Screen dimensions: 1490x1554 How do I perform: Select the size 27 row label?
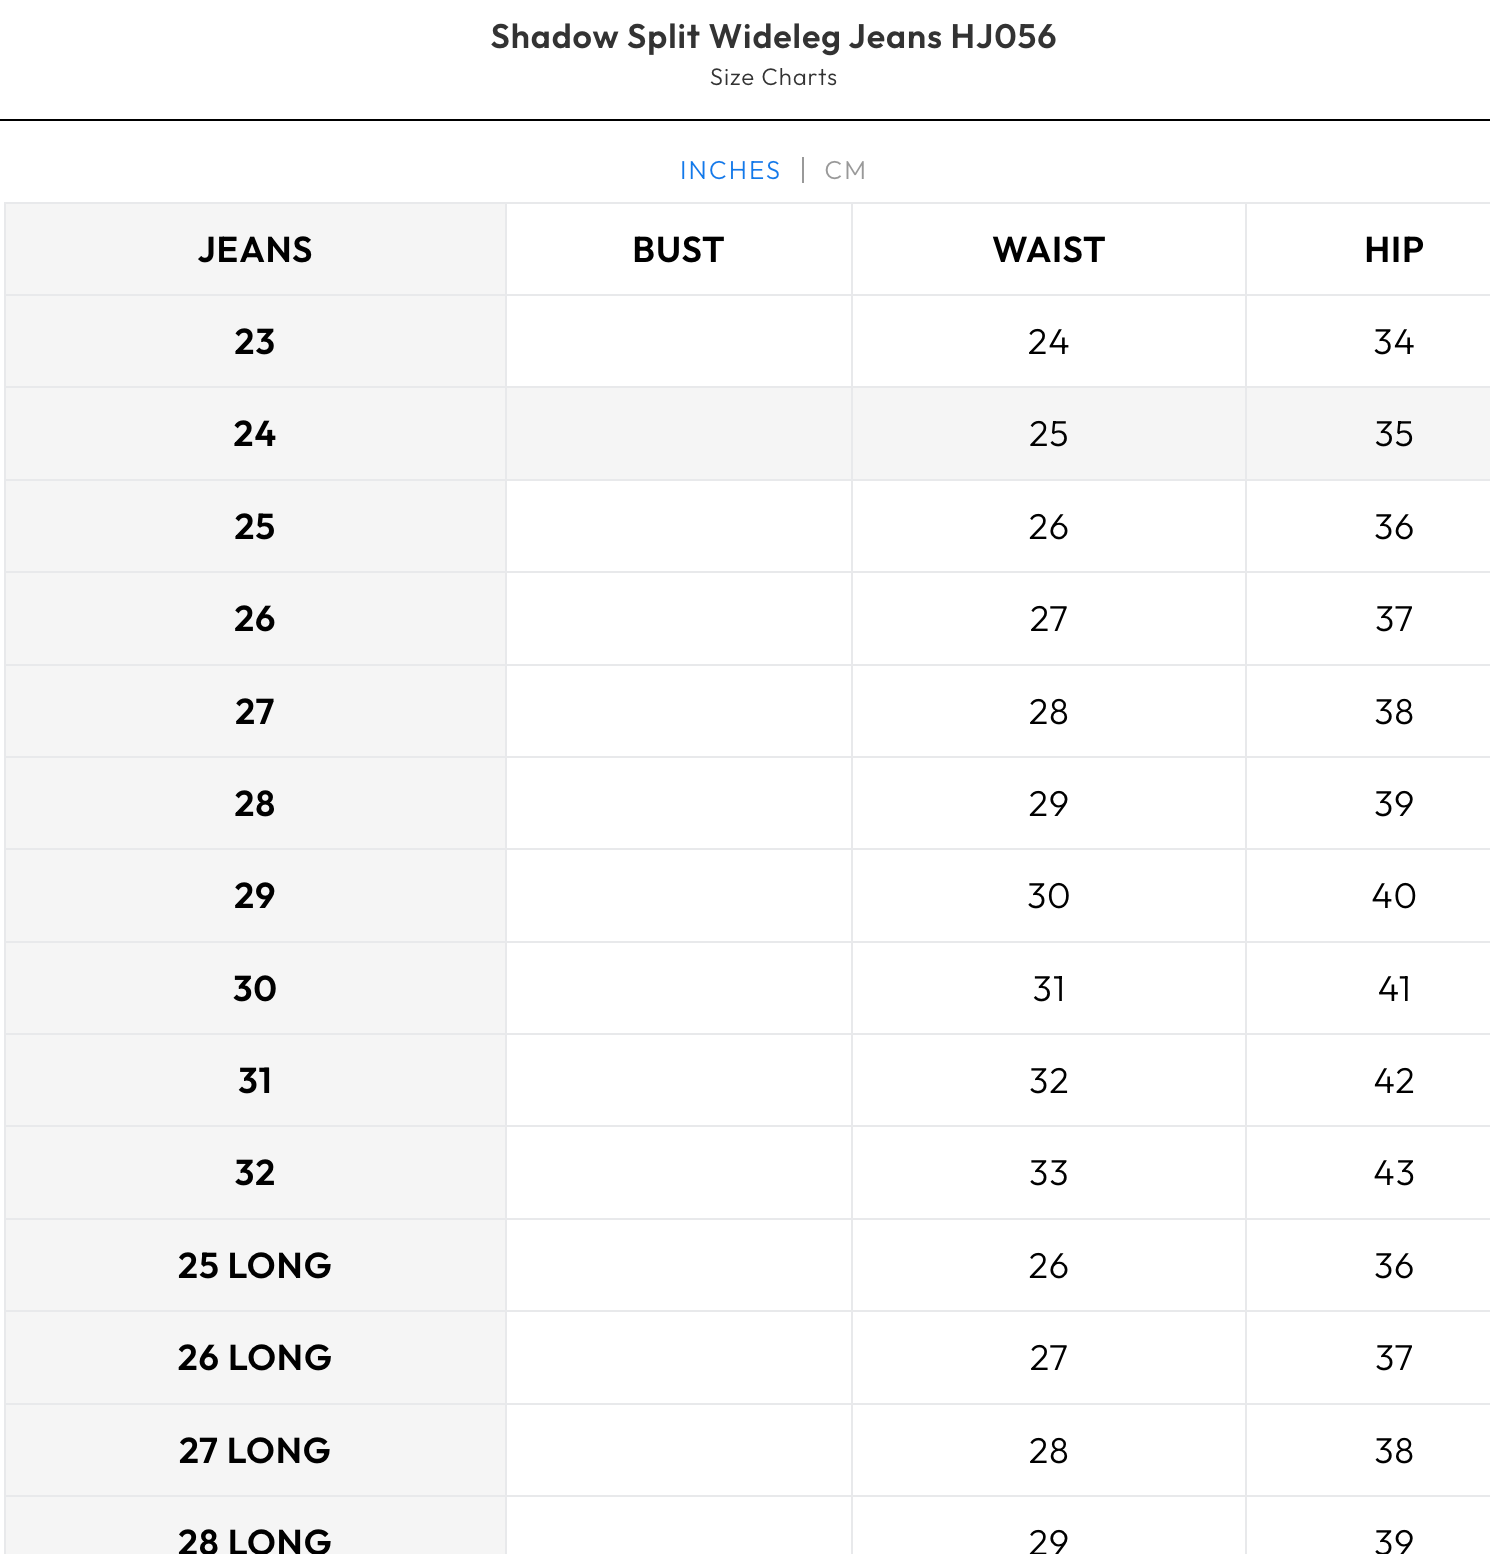tap(255, 712)
